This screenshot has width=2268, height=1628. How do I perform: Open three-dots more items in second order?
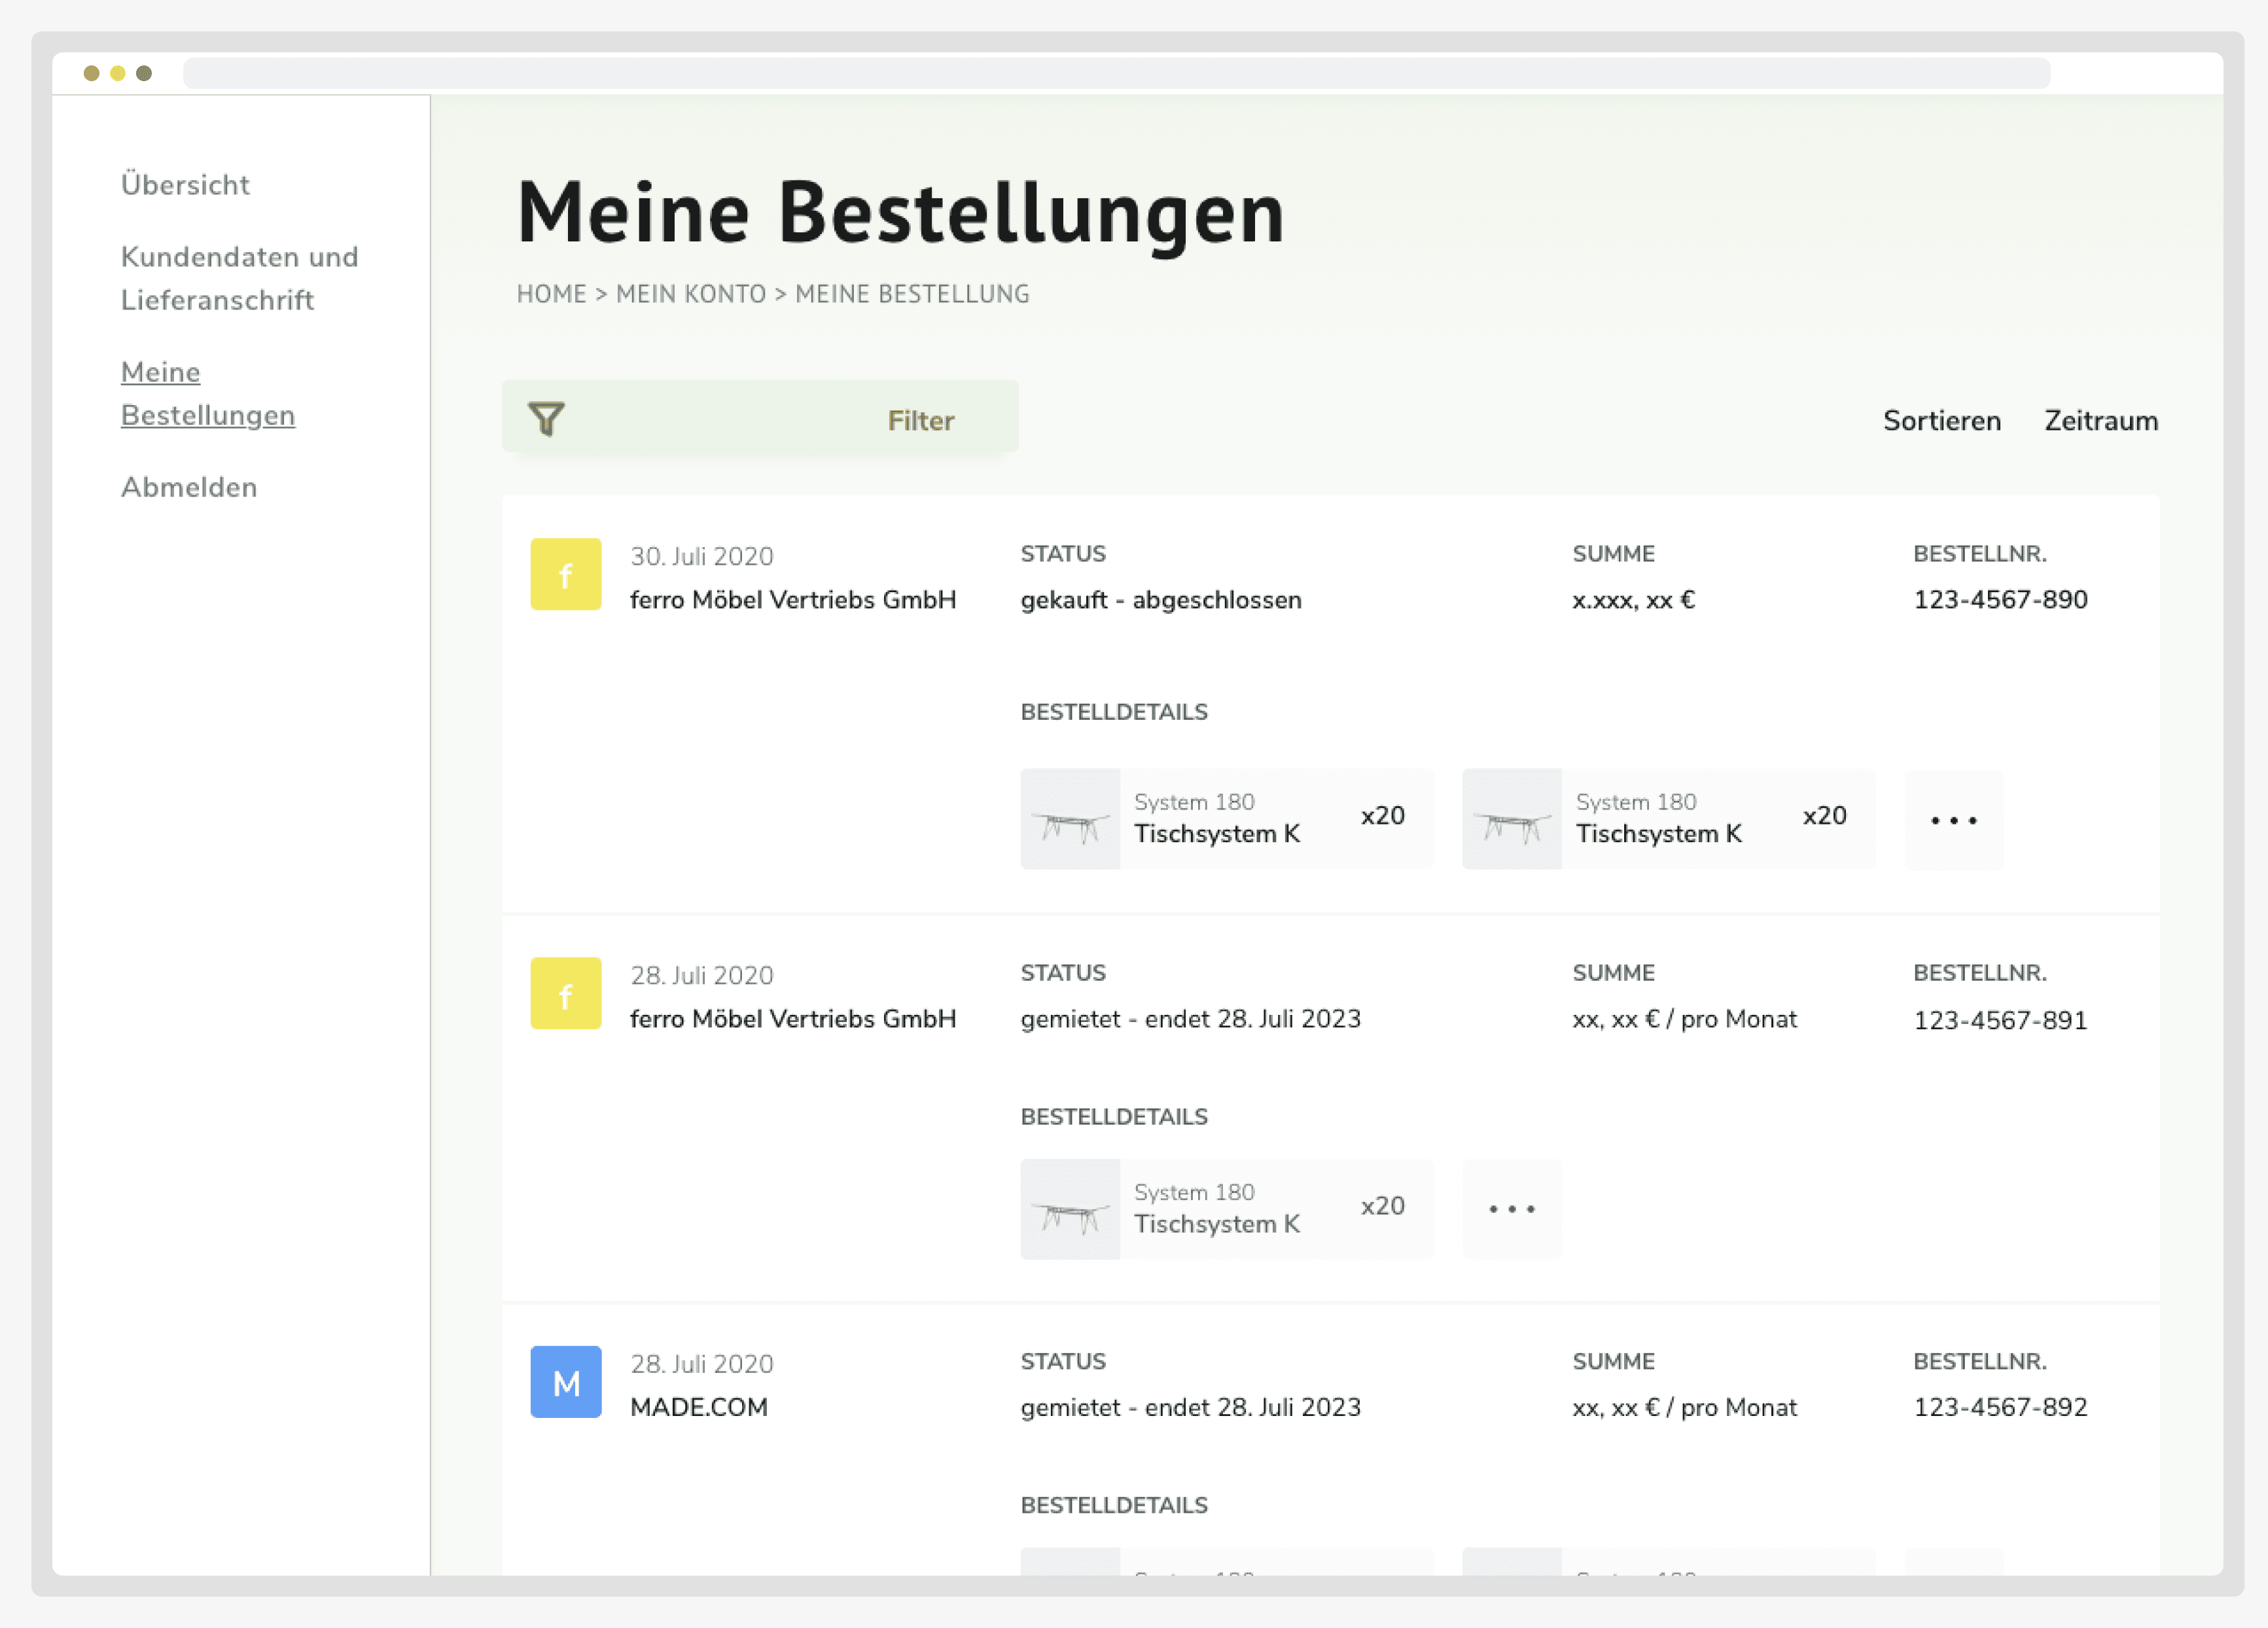pyautogui.click(x=1511, y=1208)
